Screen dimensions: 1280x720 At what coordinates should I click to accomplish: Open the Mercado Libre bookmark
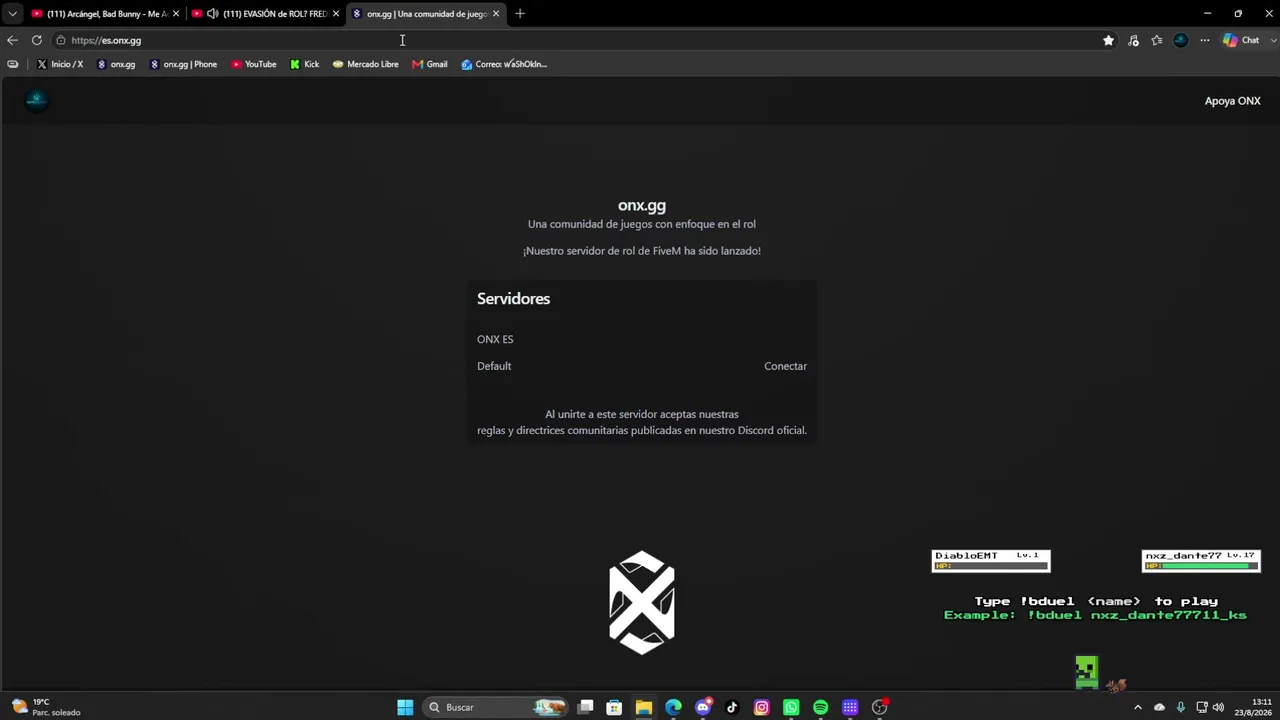tap(366, 64)
